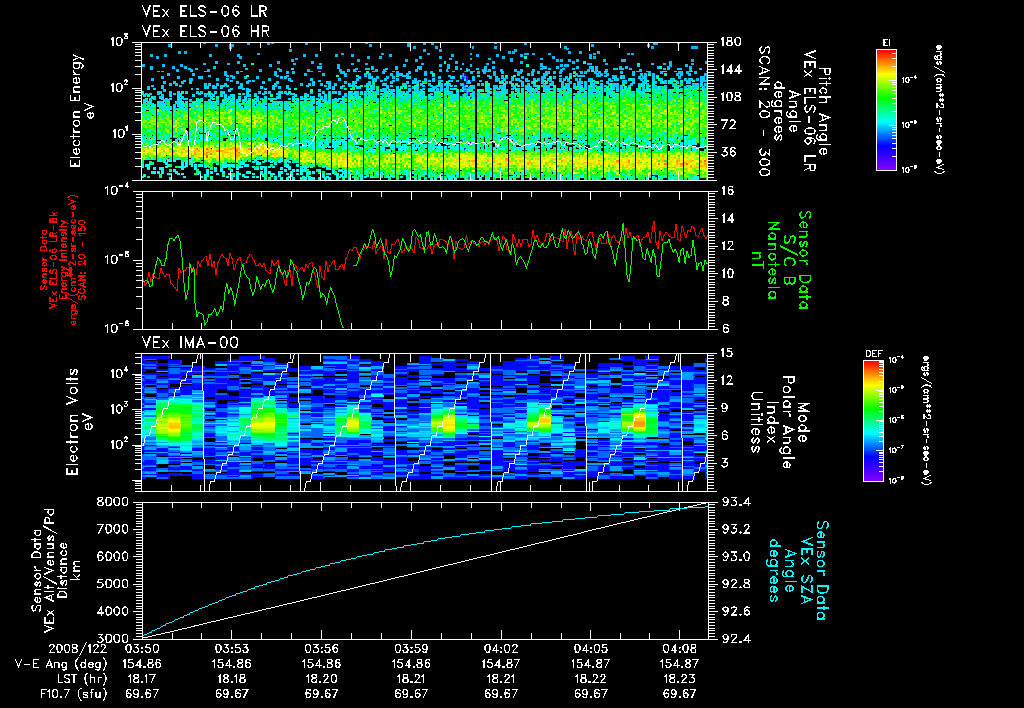This screenshot has height=708, width=1024.
Task: Click the '04:08' time tick label
Action: point(680,649)
